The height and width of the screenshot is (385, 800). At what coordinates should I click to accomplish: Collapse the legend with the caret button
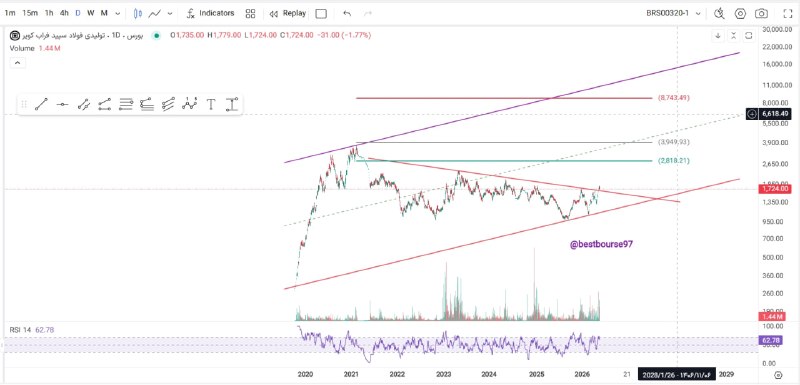pyautogui.click(x=17, y=63)
